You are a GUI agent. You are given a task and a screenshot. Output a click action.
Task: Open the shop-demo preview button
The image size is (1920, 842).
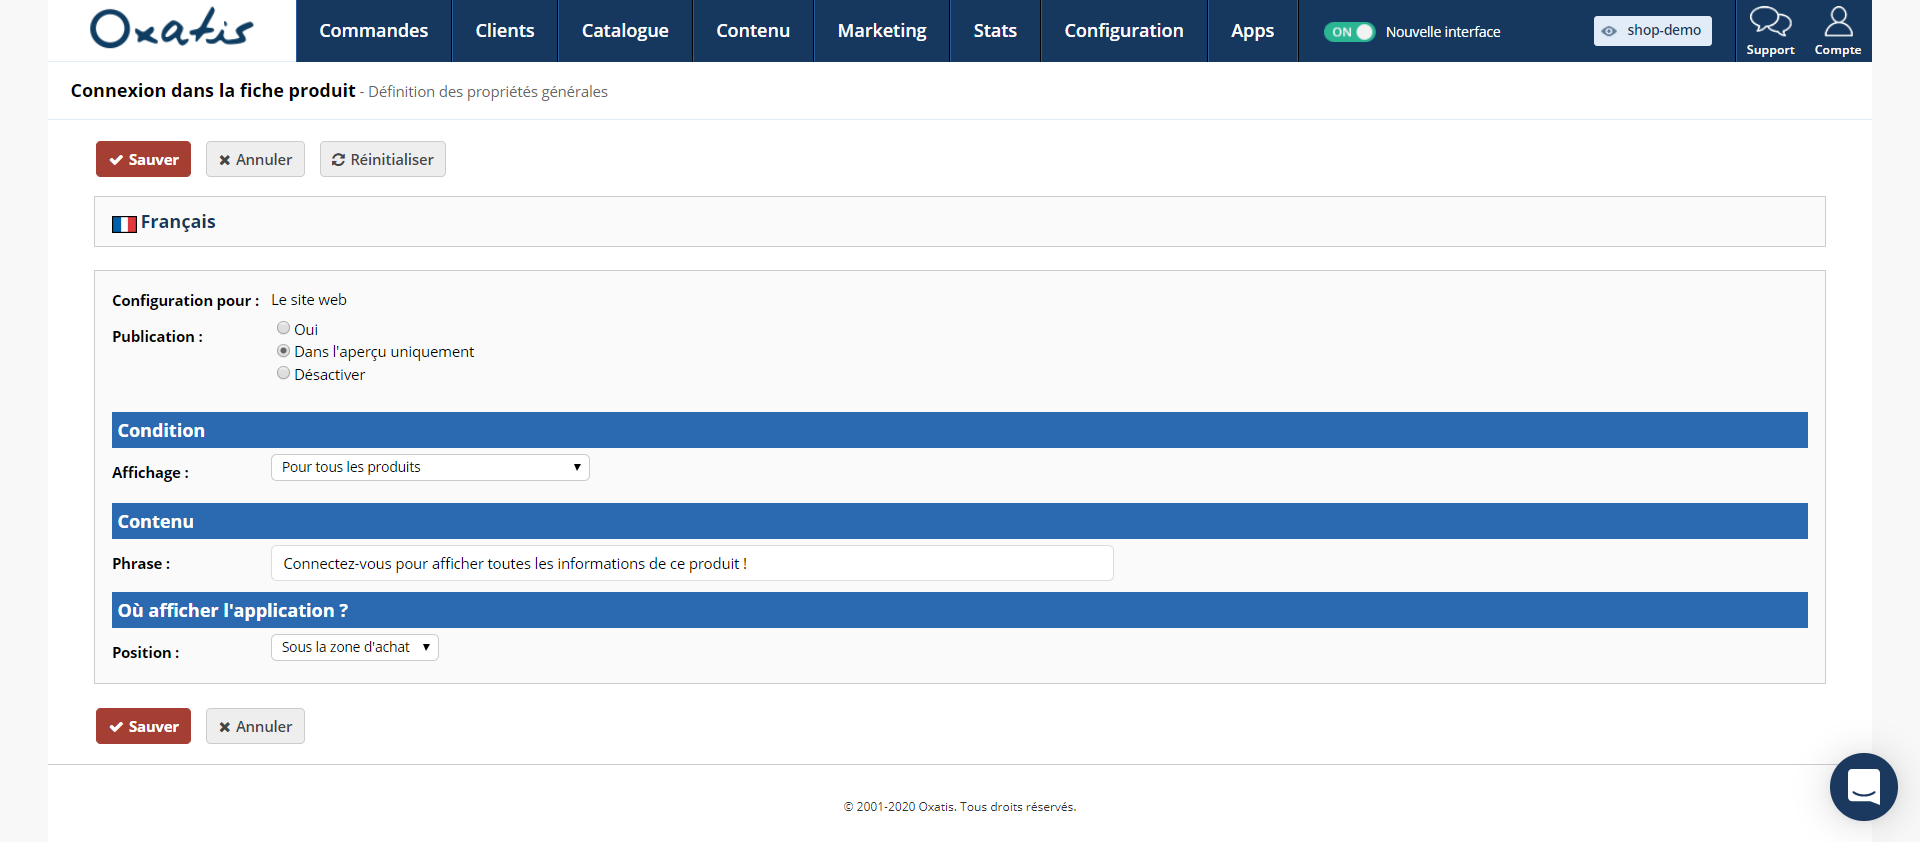click(1653, 31)
